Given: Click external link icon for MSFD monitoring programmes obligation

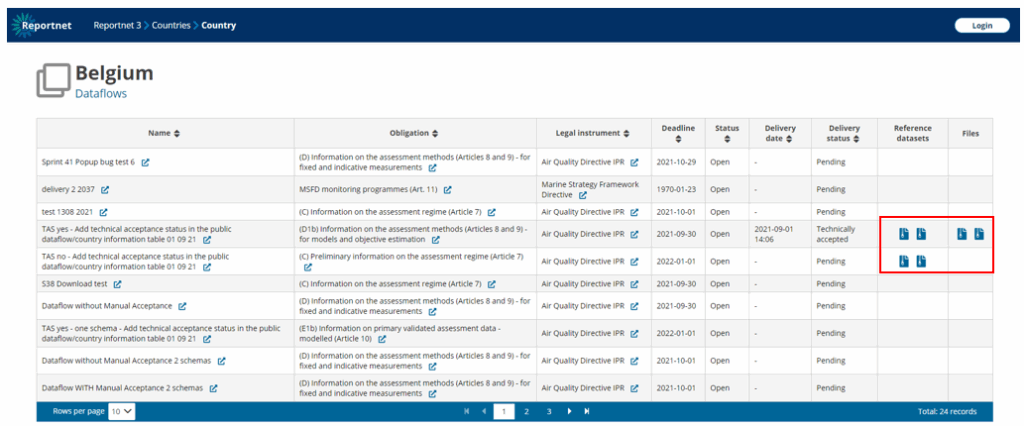Looking at the screenshot, I should pos(447,189).
